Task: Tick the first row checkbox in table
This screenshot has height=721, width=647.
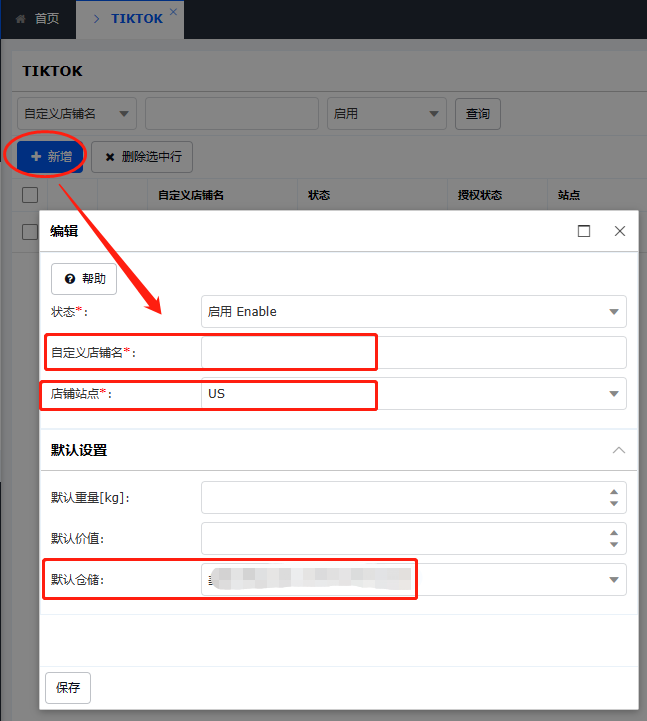Action: (x=30, y=232)
